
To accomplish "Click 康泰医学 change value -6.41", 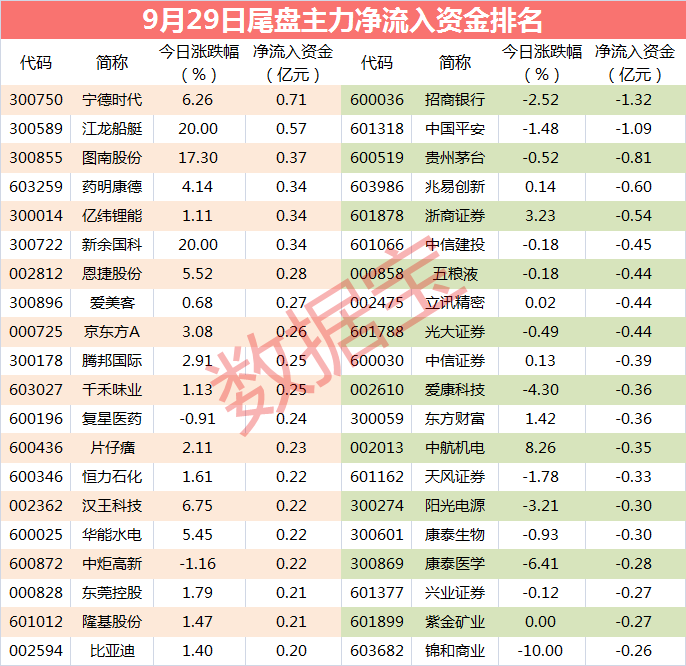I will pyautogui.click(x=540, y=564).
